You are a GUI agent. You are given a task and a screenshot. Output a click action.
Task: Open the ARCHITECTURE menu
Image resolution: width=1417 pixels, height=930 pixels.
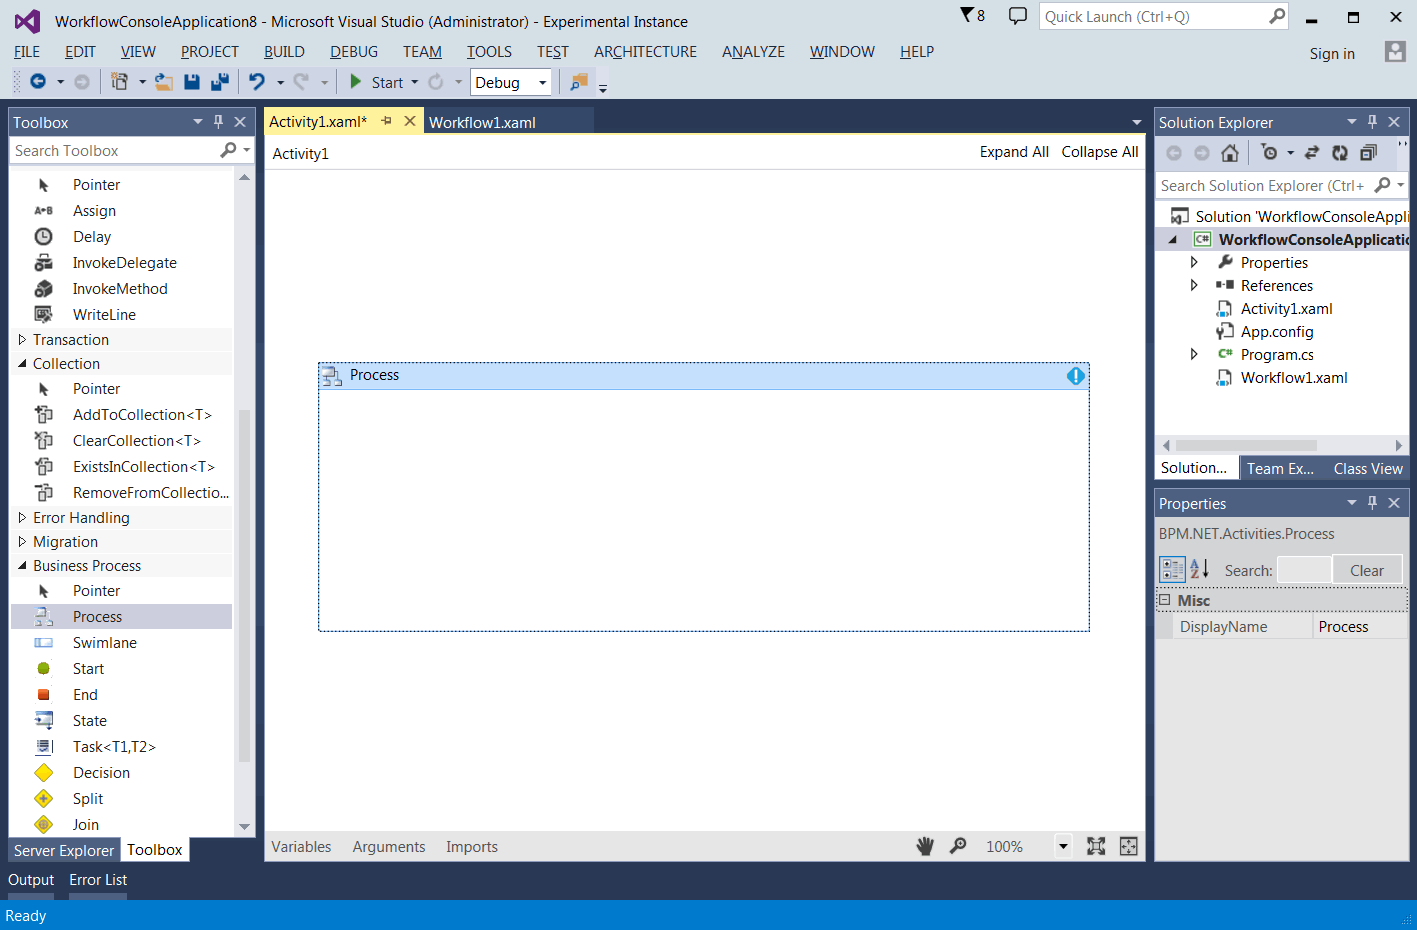coord(645,52)
